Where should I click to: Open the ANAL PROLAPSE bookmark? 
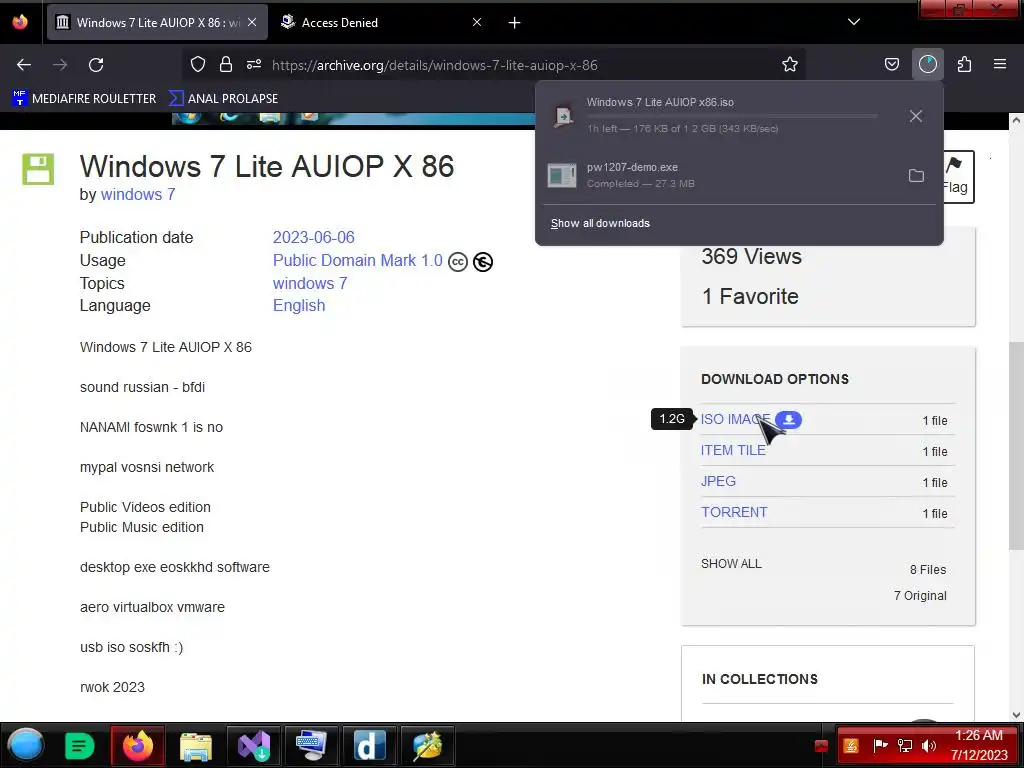click(x=223, y=99)
